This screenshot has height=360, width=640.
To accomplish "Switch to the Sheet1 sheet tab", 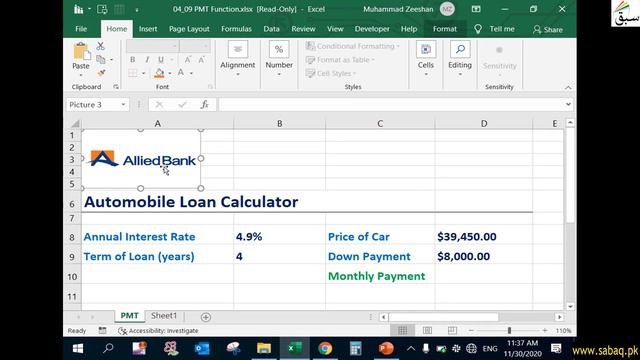I will 164,316.
